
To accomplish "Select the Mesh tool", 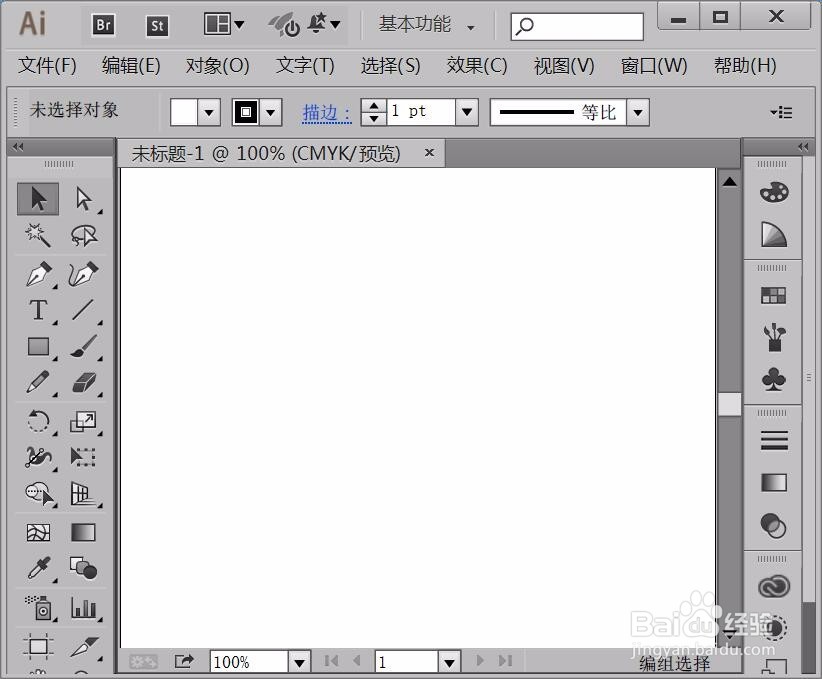I will [x=38, y=533].
